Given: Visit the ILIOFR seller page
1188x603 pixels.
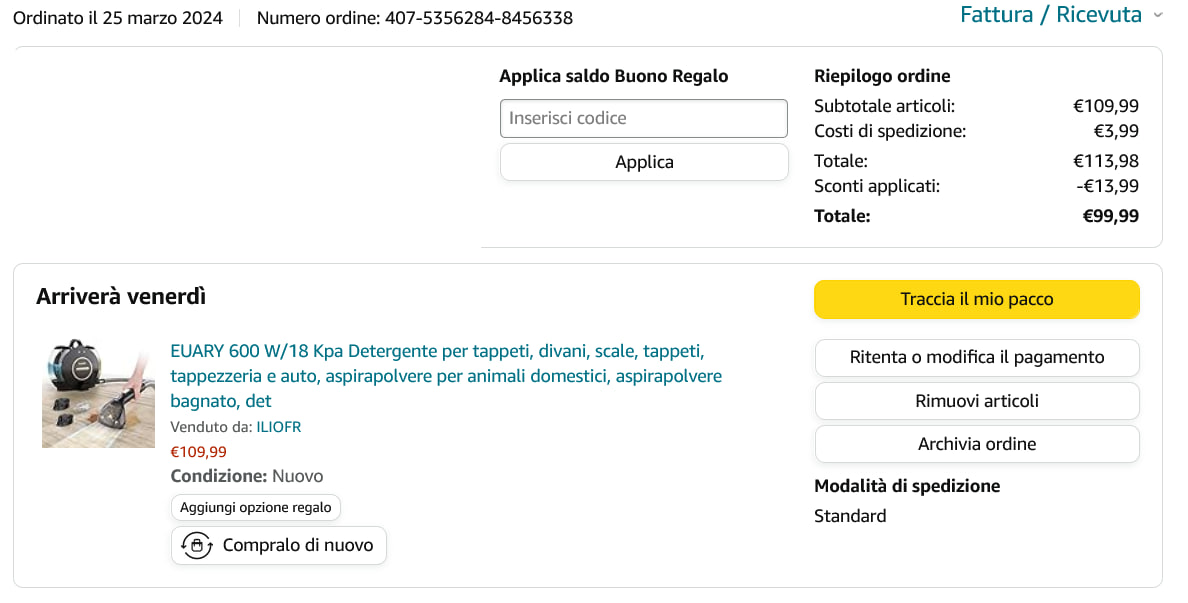Looking at the screenshot, I should click(x=278, y=427).
